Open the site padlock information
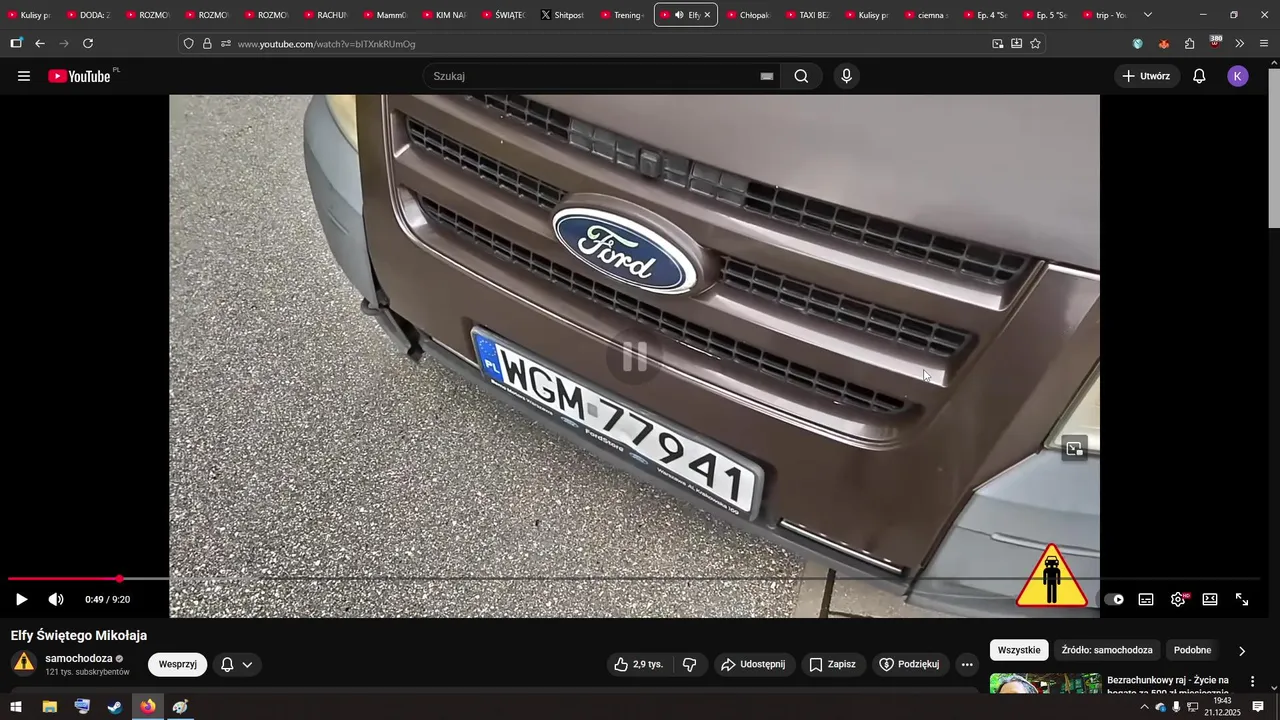This screenshot has height=720, width=1280. 207,43
